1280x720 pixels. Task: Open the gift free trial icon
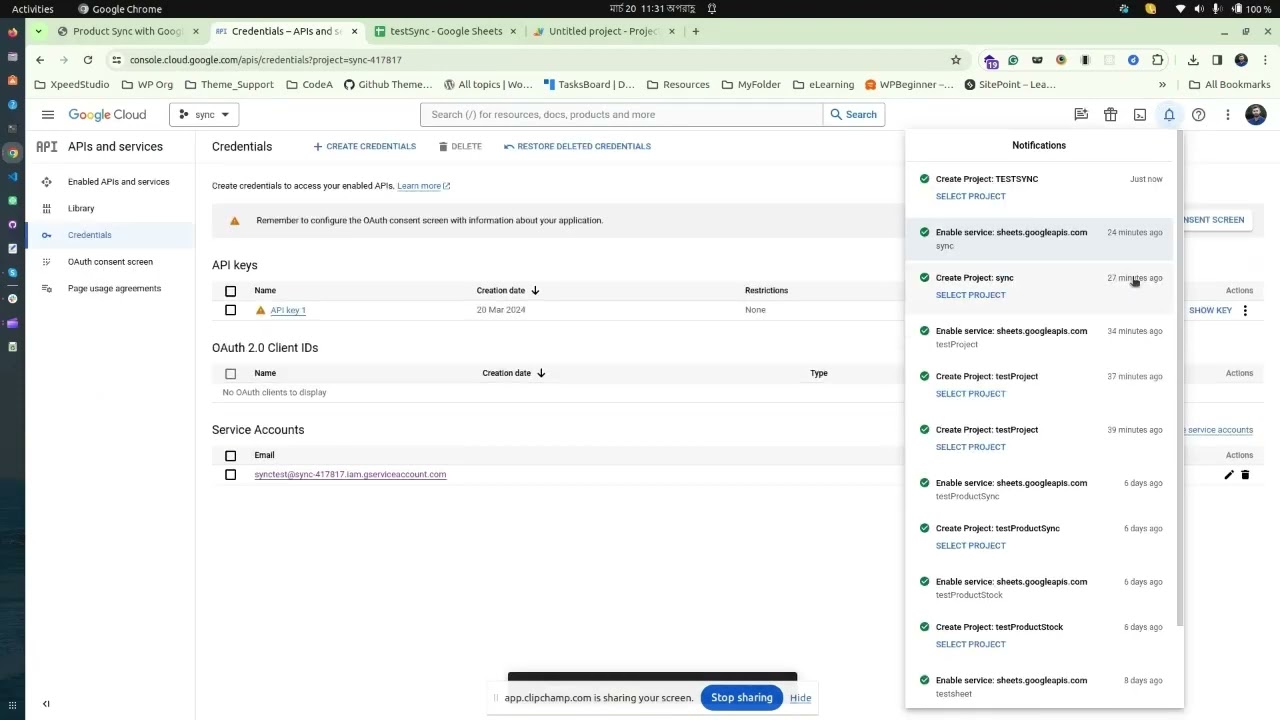click(x=1110, y=115)
